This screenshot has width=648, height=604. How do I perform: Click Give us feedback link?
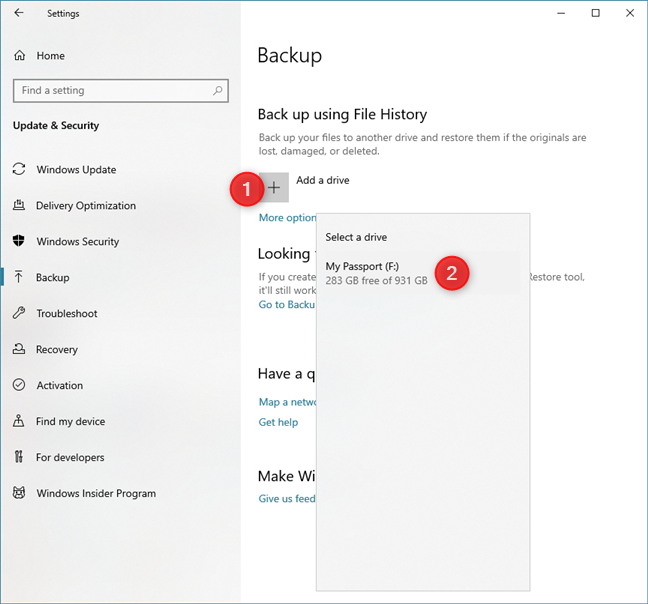pyautogui.click(x=287, y=499)
